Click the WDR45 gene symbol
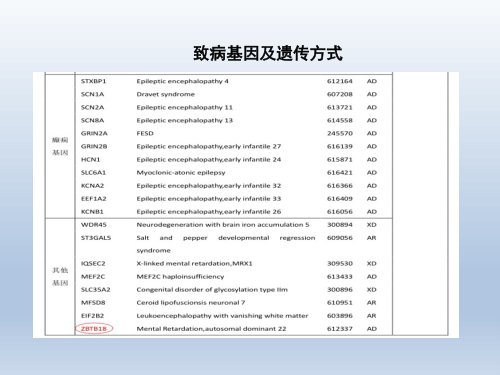The image size is (500, 375). [93, 225]
